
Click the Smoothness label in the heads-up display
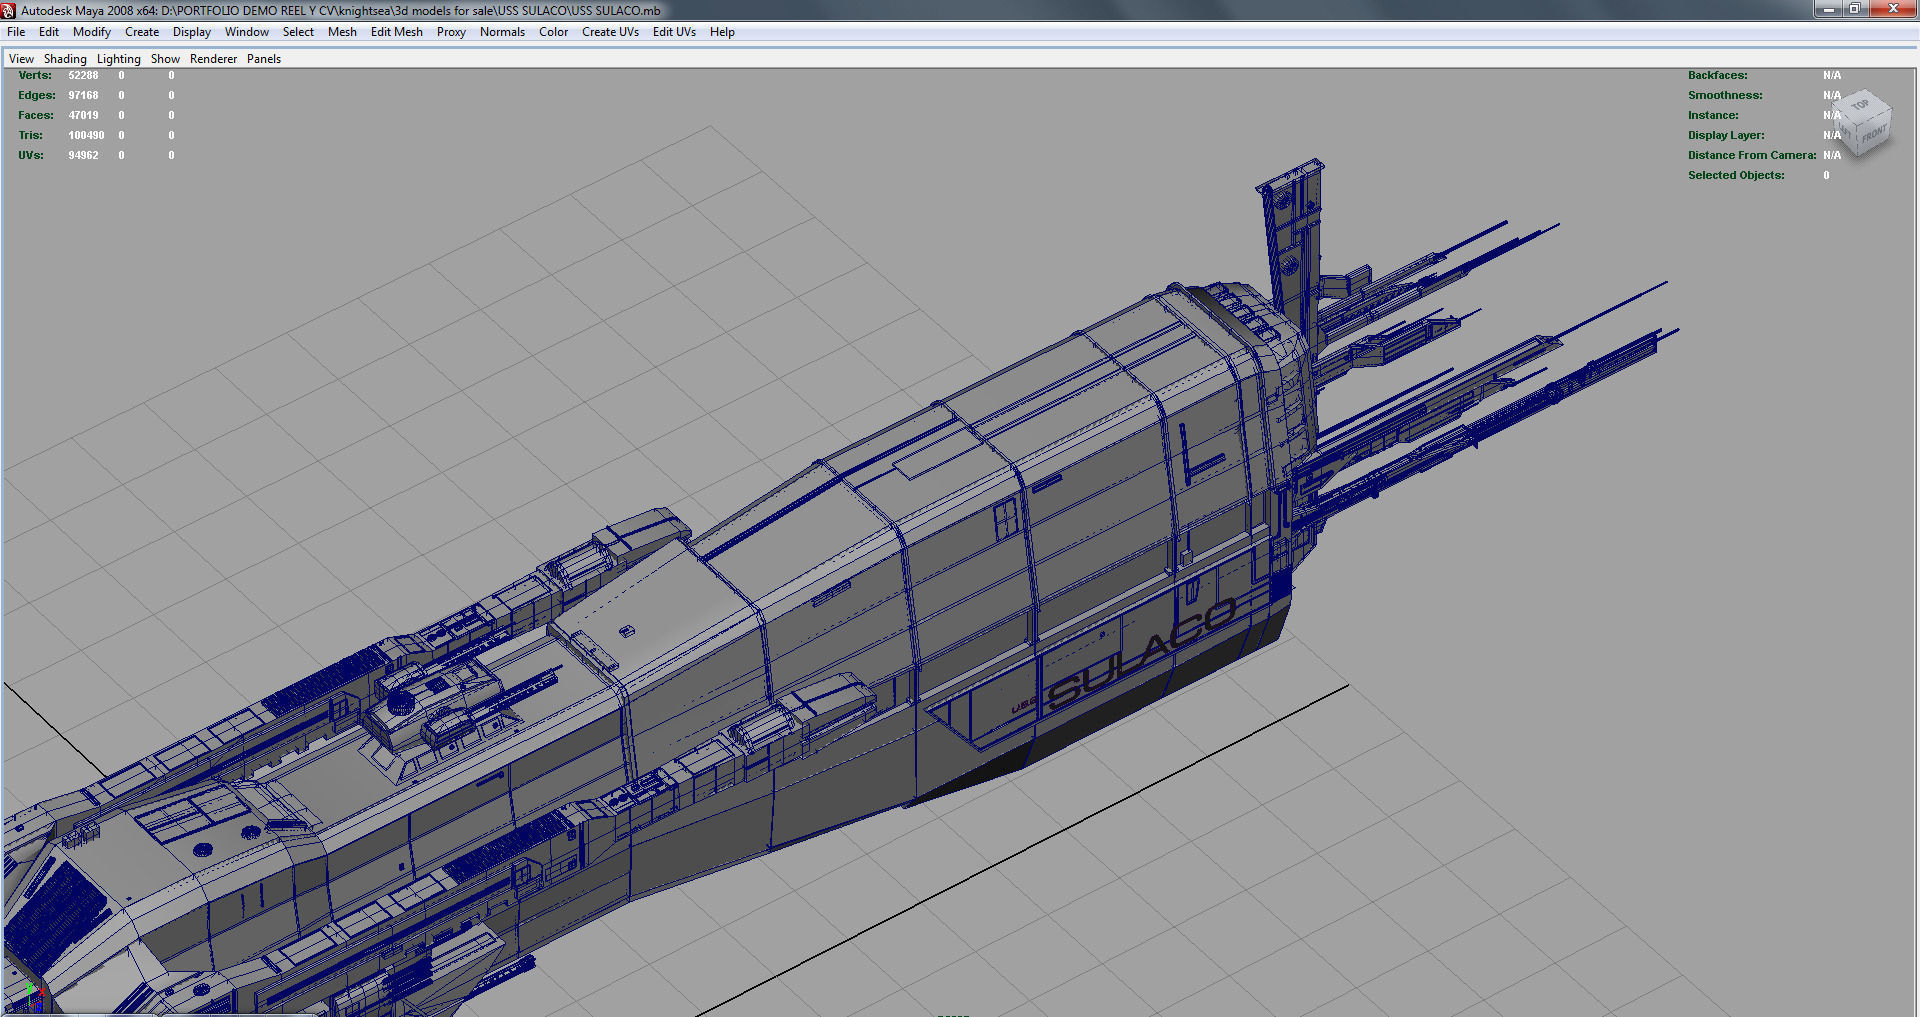1725,96
